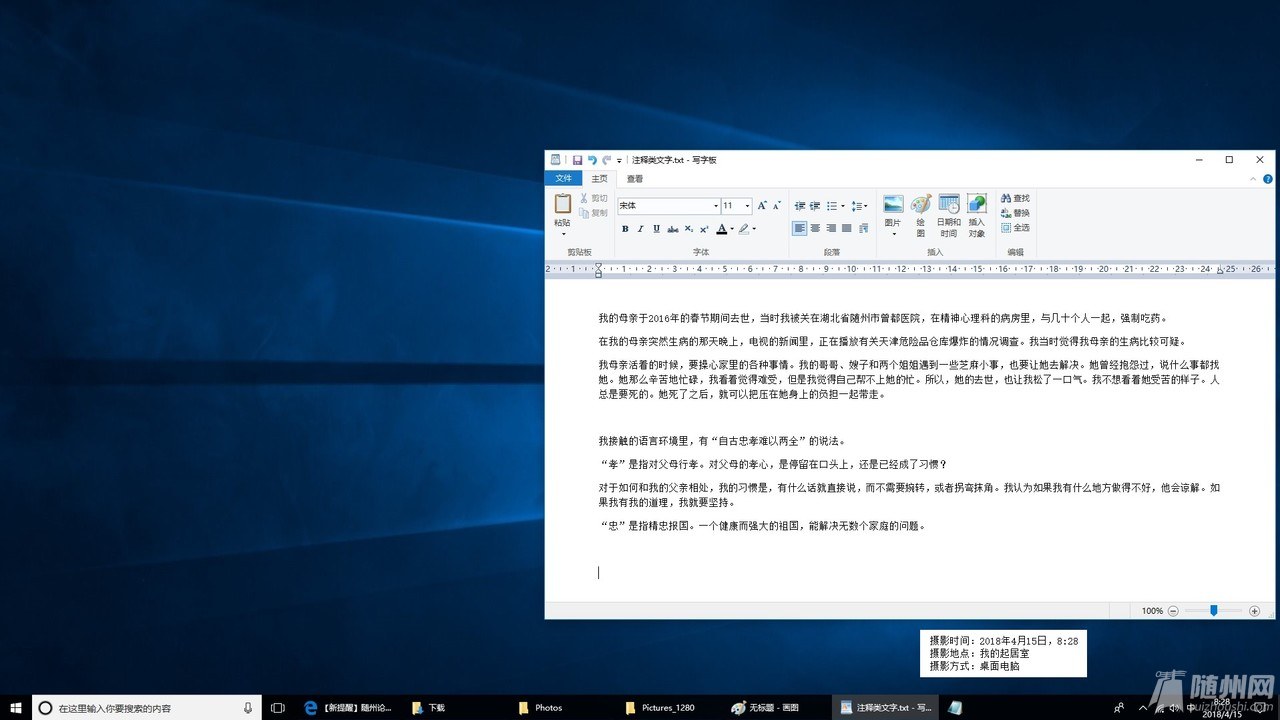Image resolution: width=1280 pixels, height=720 pixels.
Task: Switch to the Edge 随州论 taskbar item
Action: tap(348, 708)
